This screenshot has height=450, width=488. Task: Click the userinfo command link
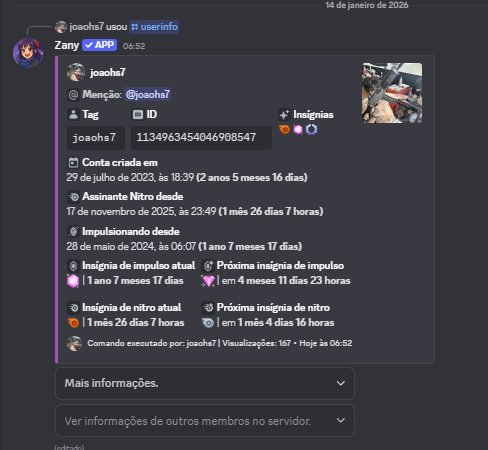coord(154,27)
